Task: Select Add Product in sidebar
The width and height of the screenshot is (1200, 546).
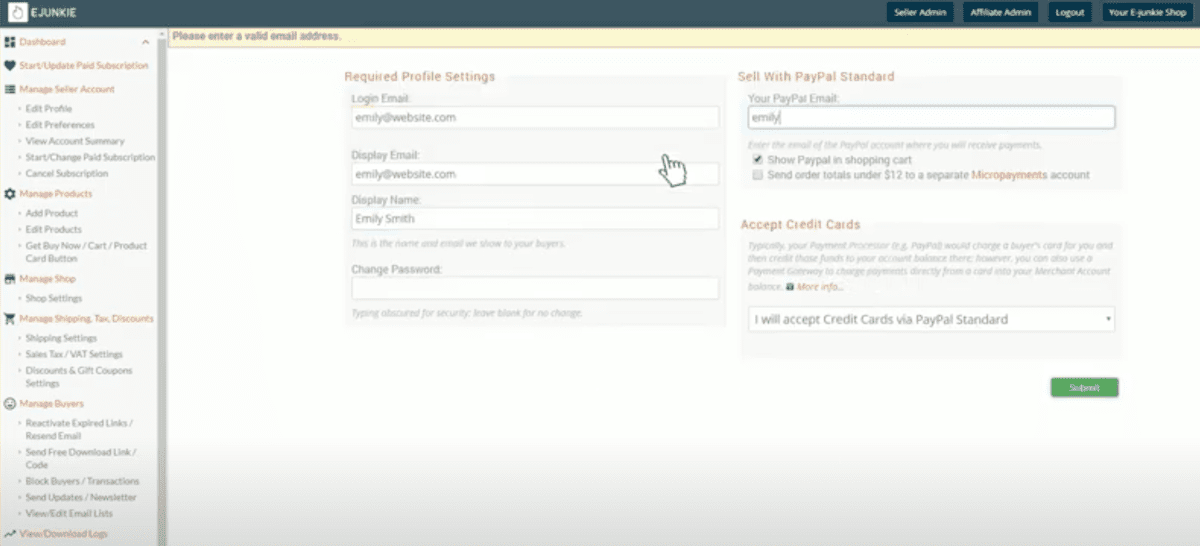Action: point(52,213)
